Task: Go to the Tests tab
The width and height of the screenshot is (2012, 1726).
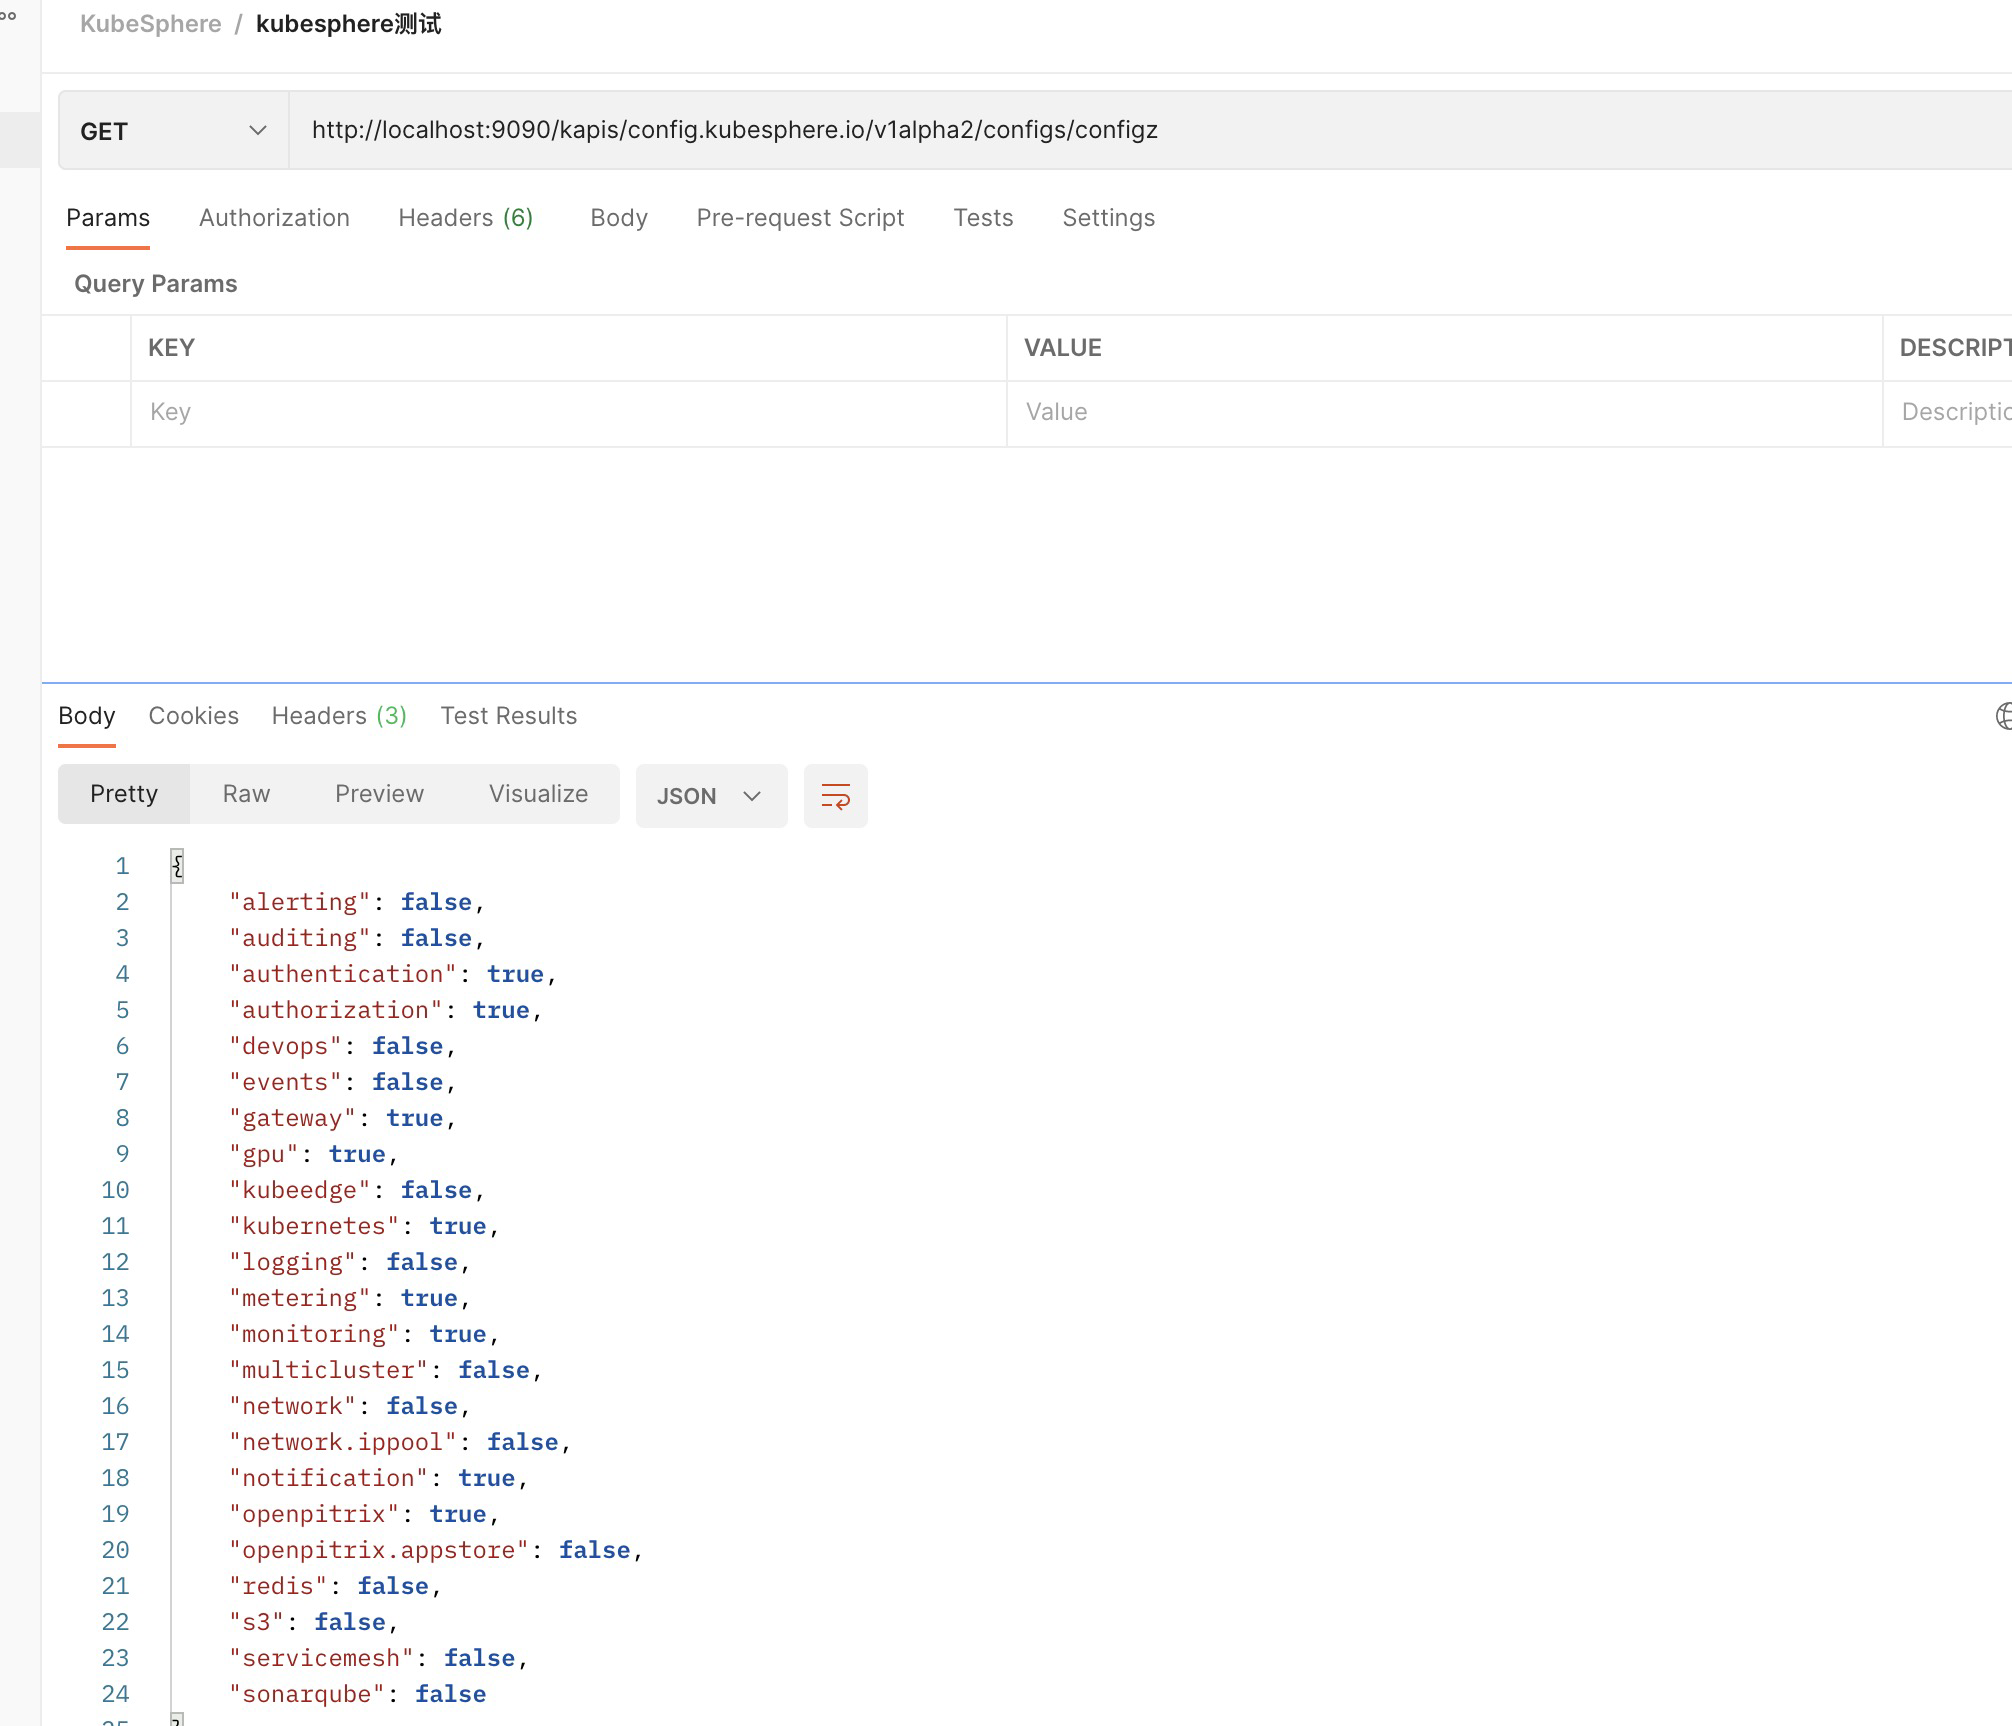Action: coord(982,218)
